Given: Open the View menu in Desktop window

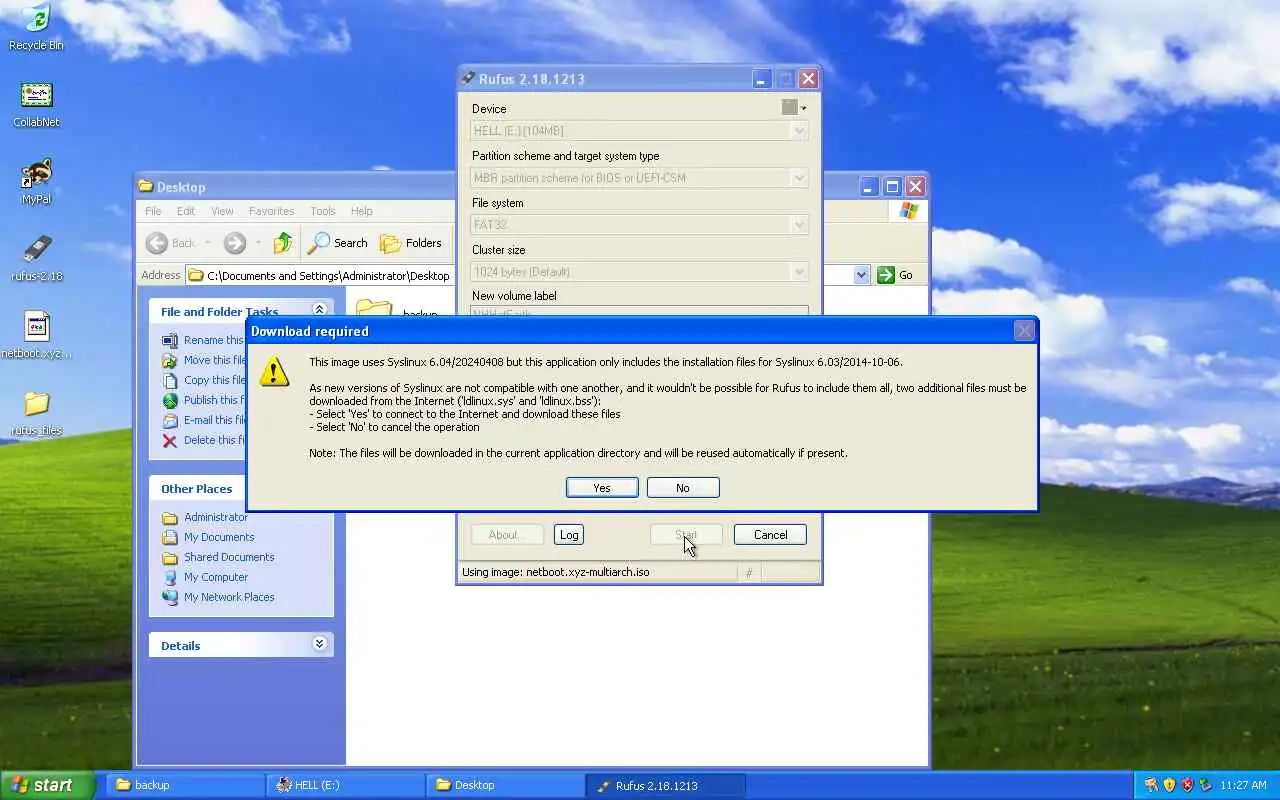Looking at the screenshot, I should click(x=222, y=211).
